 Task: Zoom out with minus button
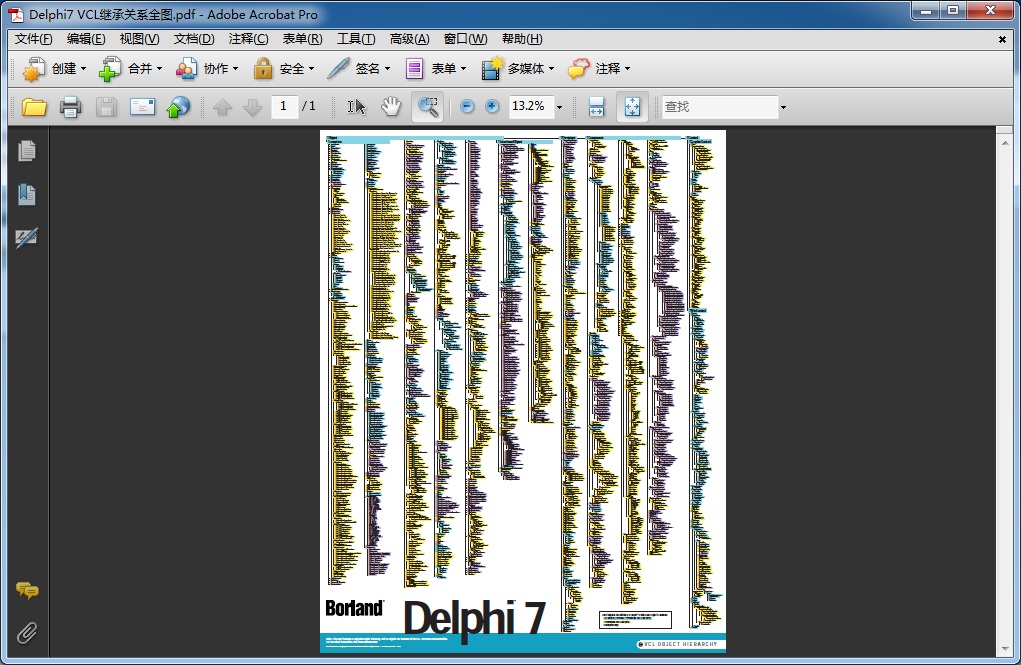[x=467, y=106]
